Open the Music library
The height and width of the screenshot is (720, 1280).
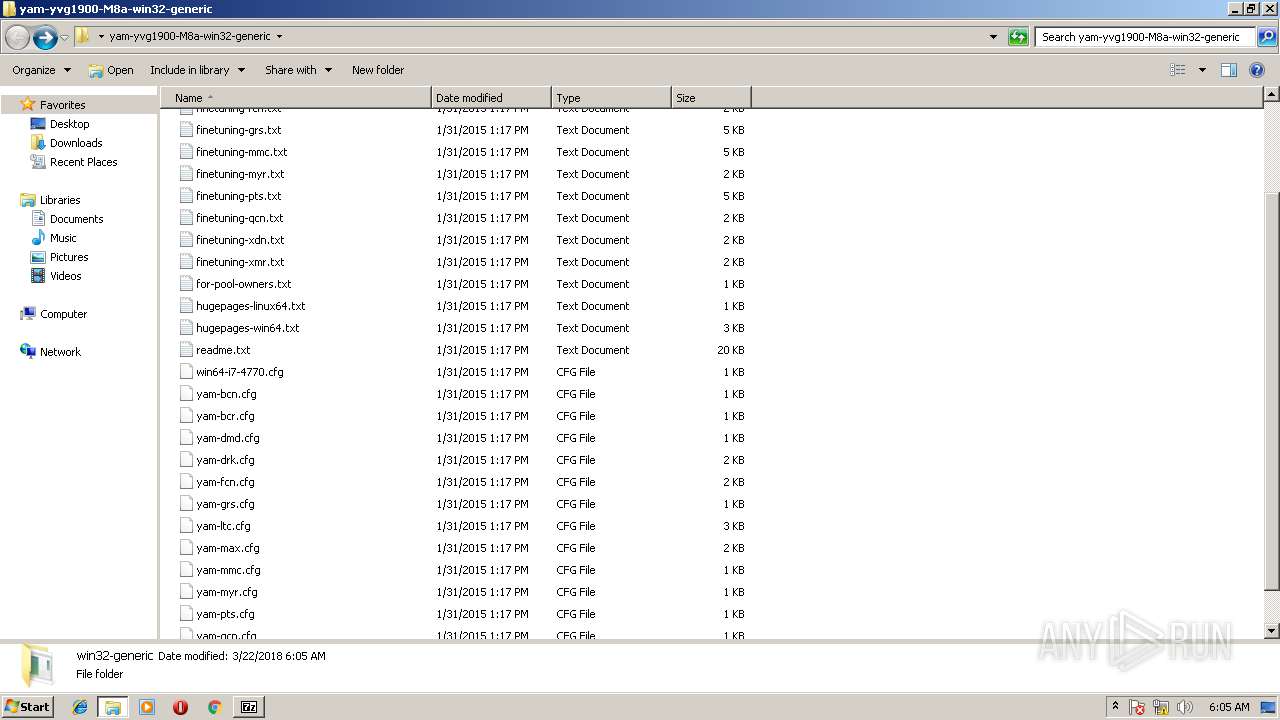click(x=63, y=238)
